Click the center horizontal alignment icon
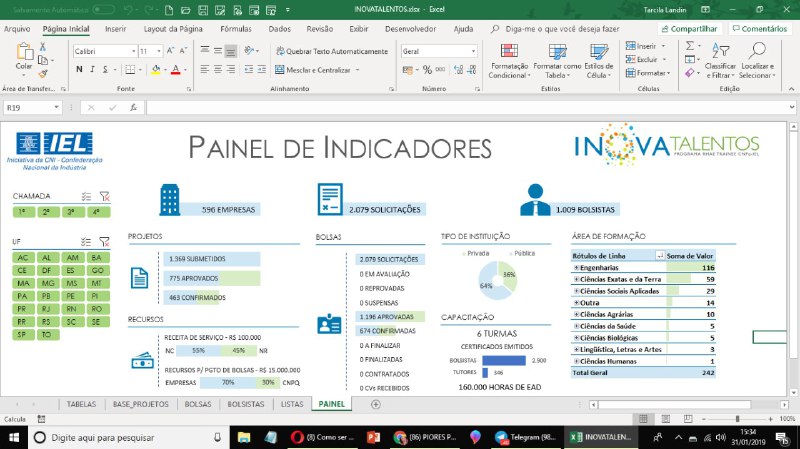The image size is (800, 449). pos(218,69)
